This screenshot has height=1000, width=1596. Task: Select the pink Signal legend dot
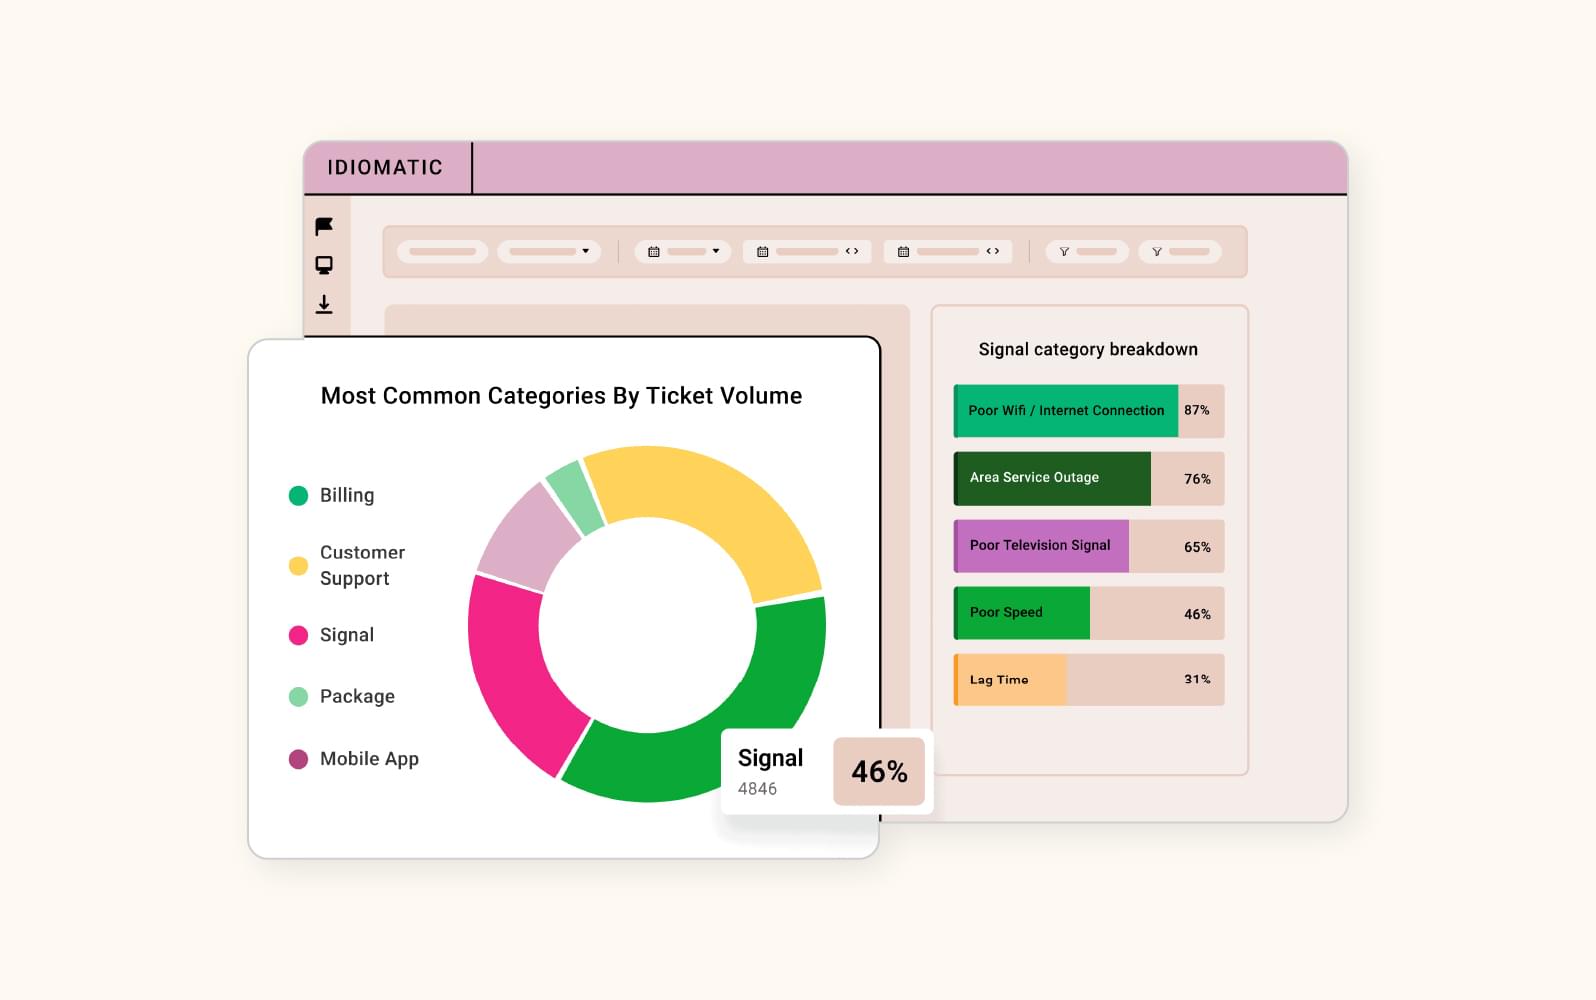[x=298, y=635]
